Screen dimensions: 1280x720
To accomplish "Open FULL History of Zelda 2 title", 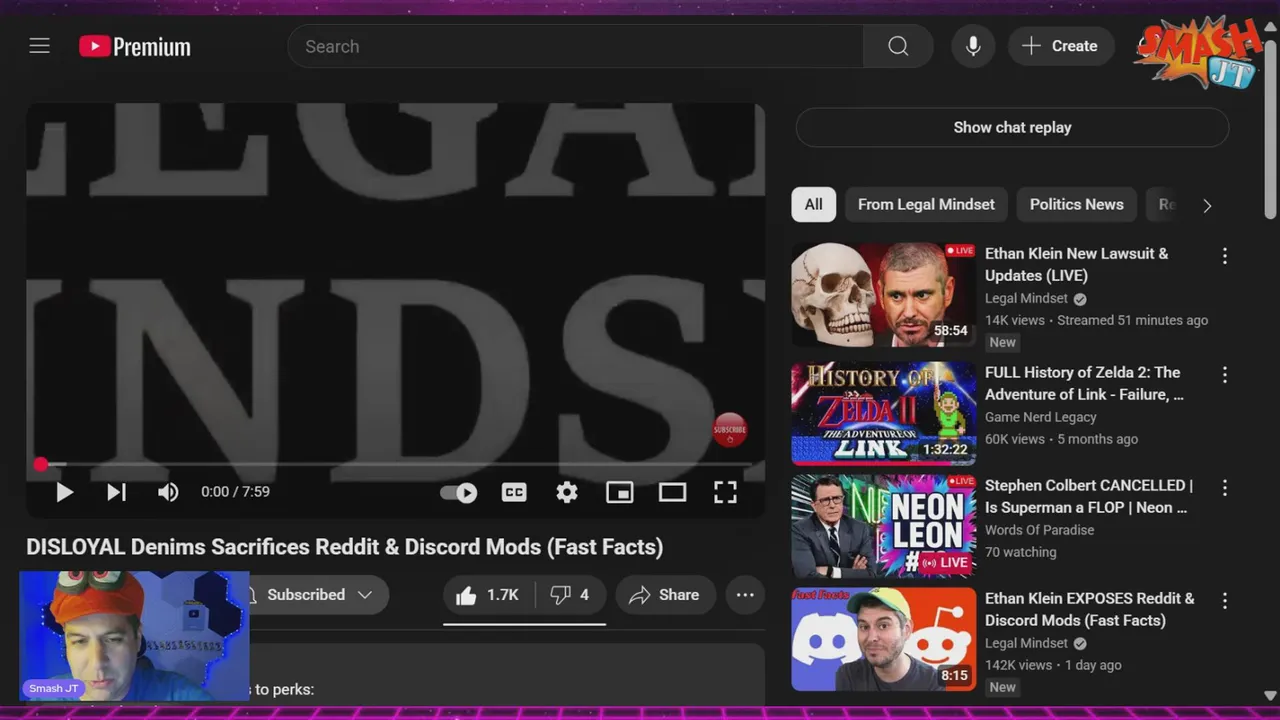I will point(1084,383).
